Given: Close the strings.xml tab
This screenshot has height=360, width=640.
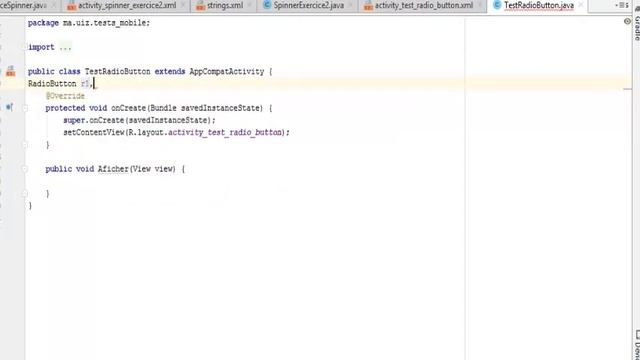Looking at the screenshot, I should pyautogui.click(x=250, y=5).
